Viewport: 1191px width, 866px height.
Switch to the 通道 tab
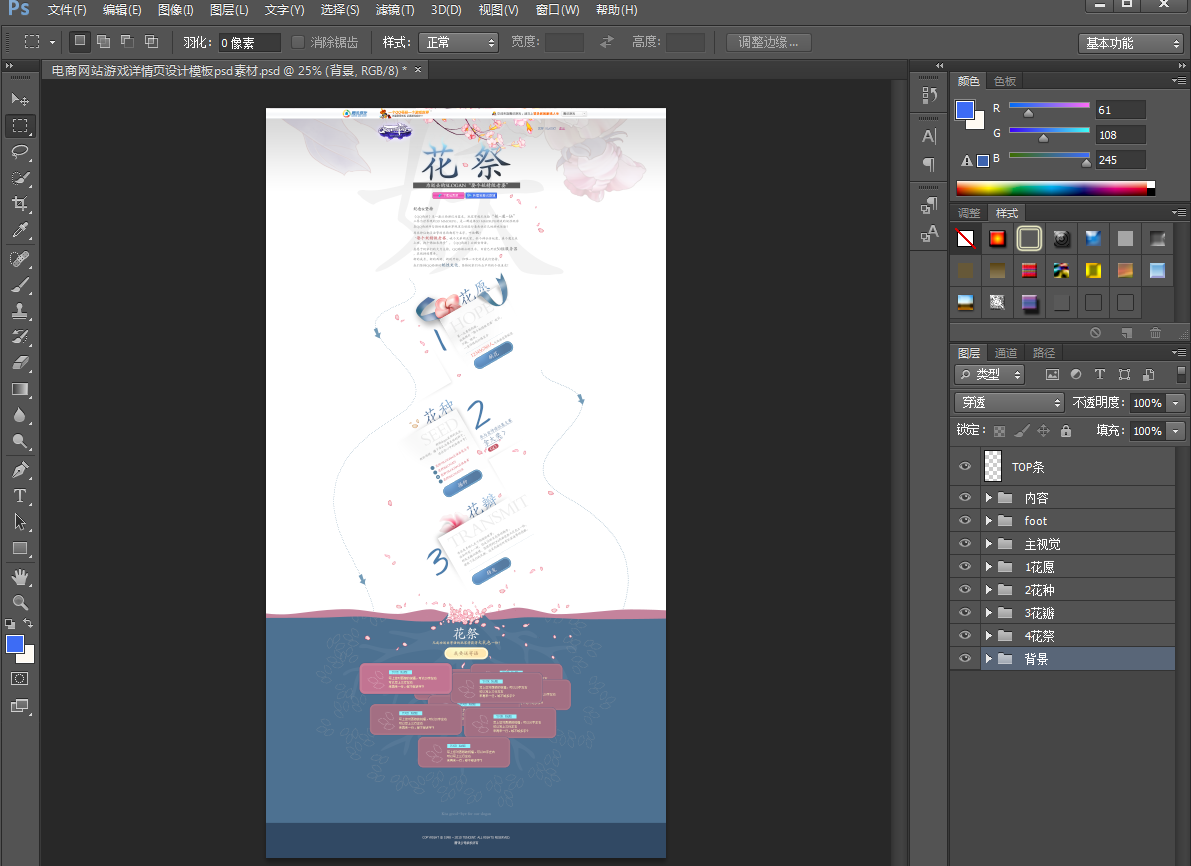click(1006, 353)
